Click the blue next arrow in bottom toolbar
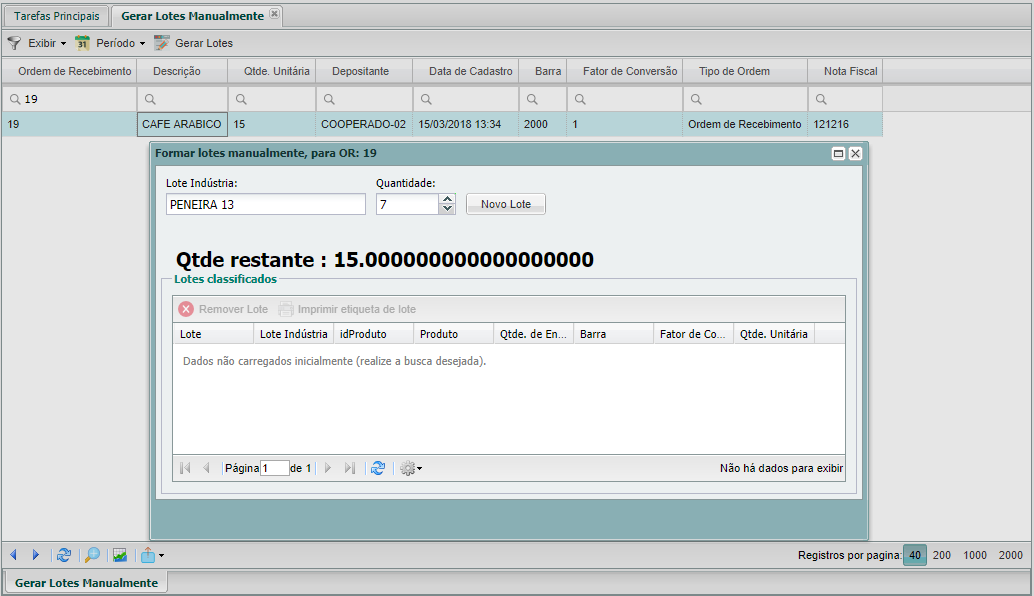1034x596 pixels. [x=36, y=555]
